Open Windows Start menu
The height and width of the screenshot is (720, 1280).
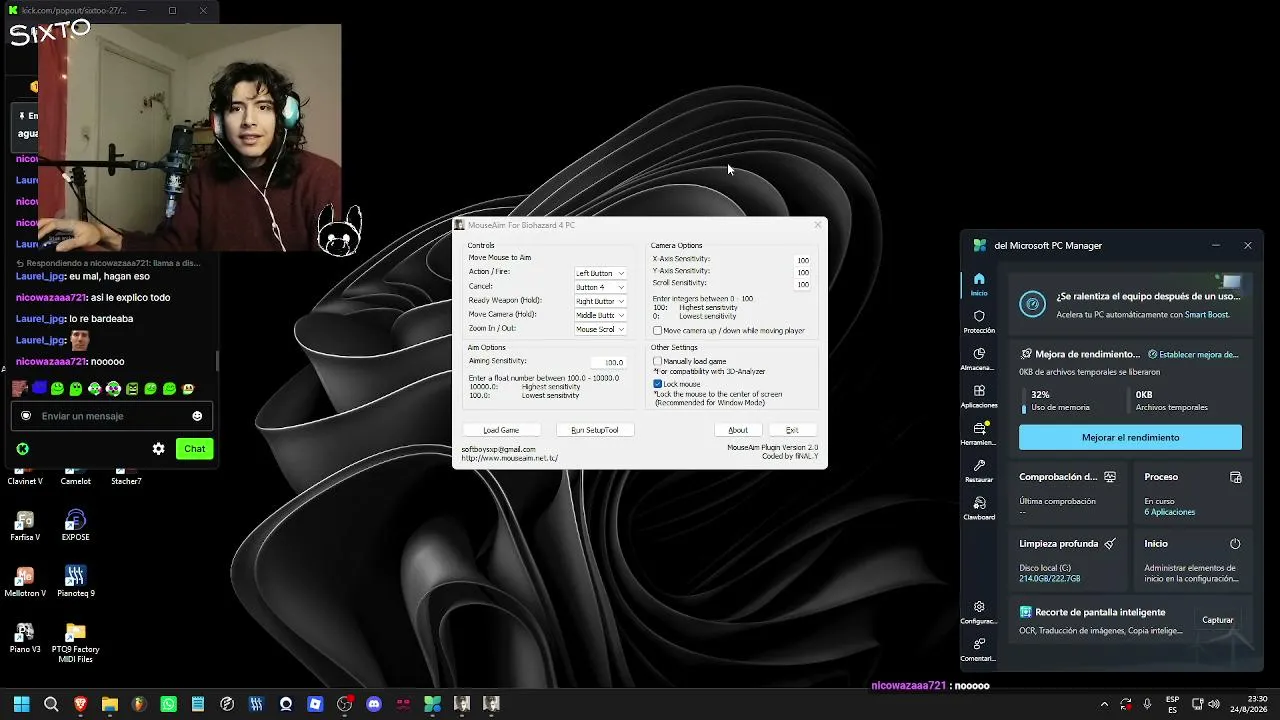[21, 704]
